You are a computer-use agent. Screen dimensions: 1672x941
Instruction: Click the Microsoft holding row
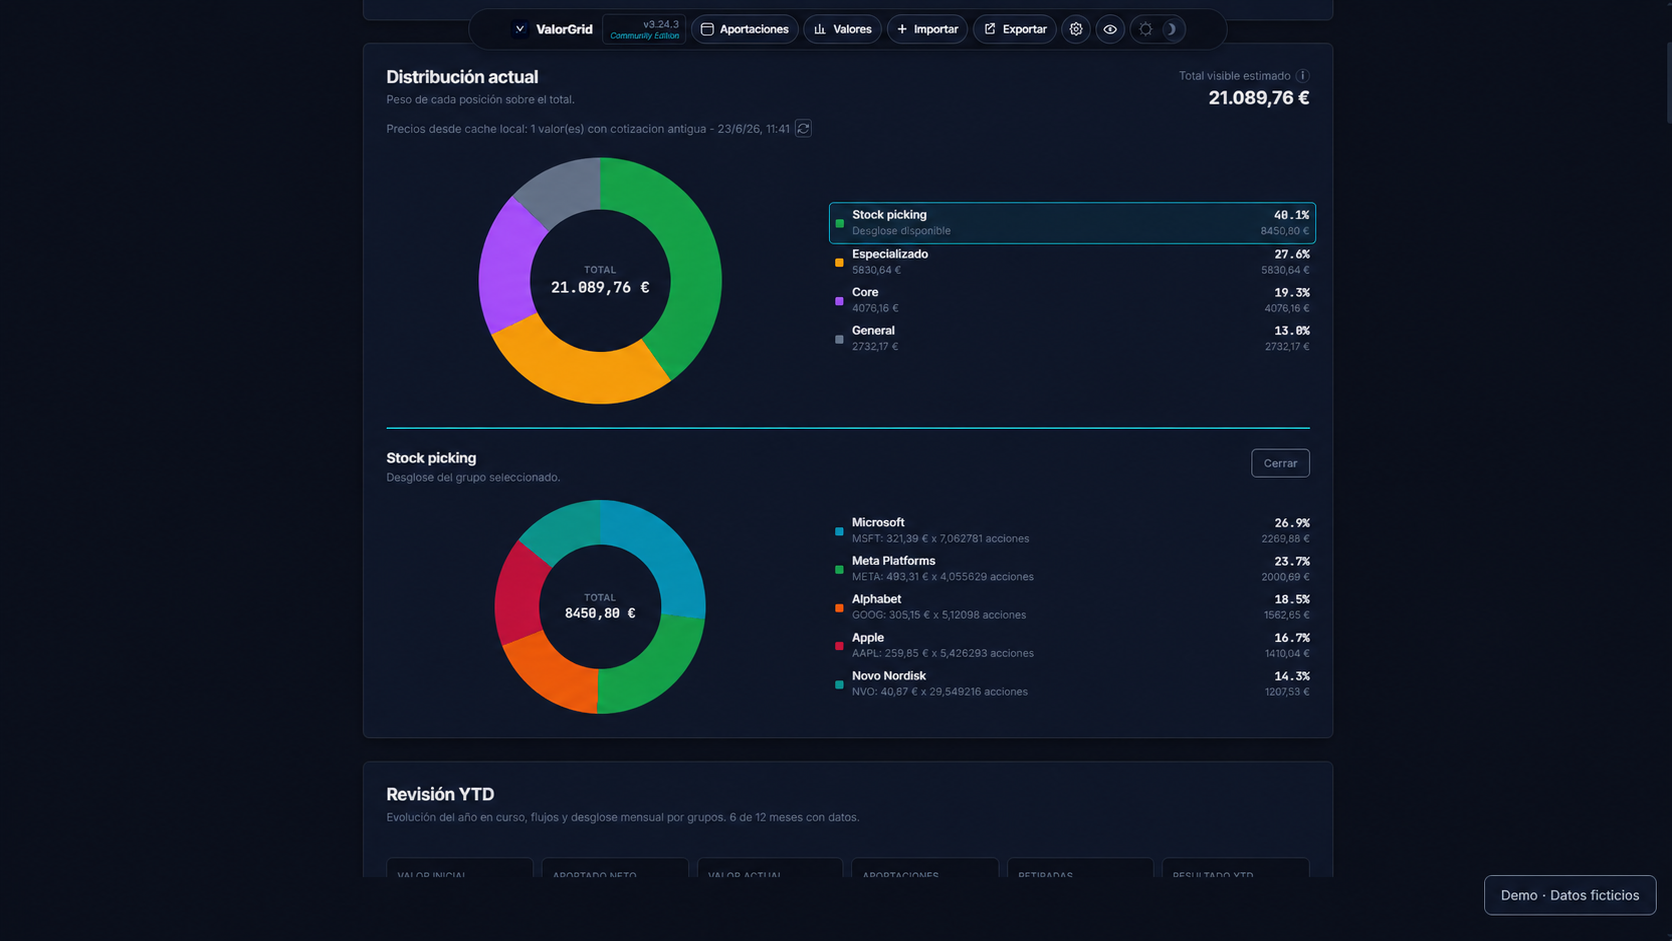pos(1072,530)
